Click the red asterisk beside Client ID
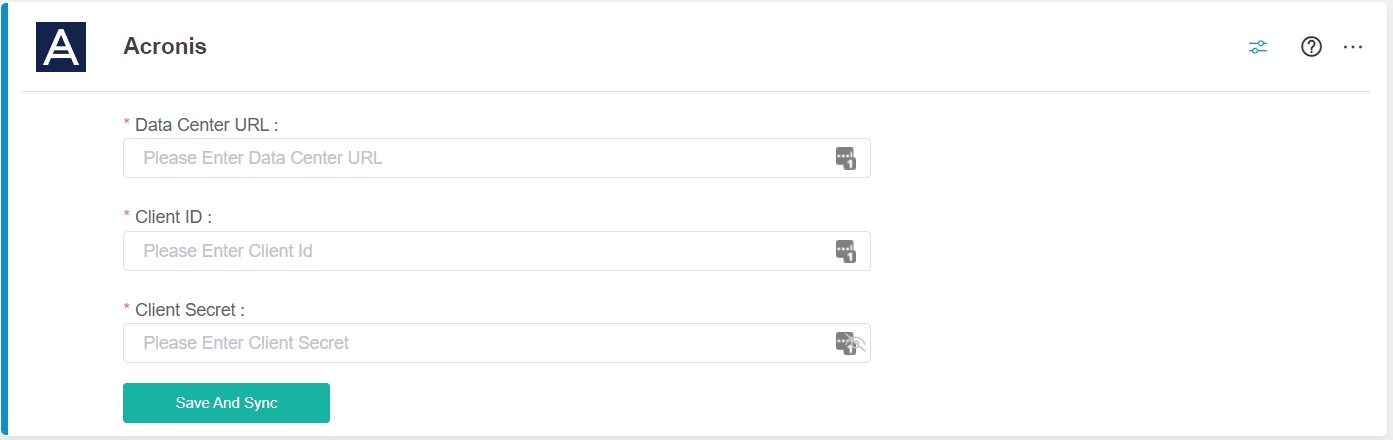The height and width of the screenshot is (440, 1393). [127, 216]
